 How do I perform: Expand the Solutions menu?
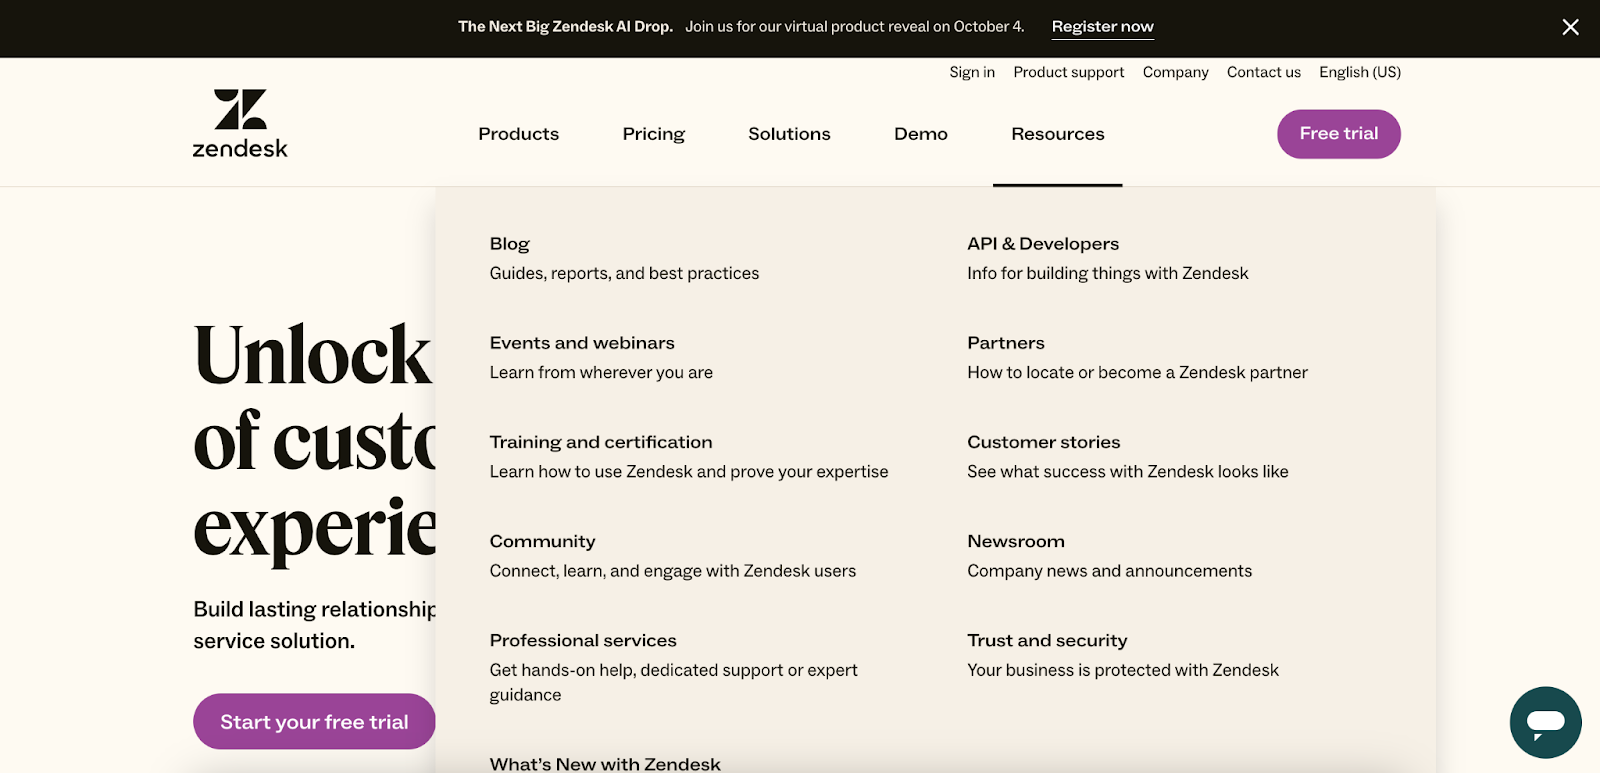pyautogui.click(x=790, y=134)
